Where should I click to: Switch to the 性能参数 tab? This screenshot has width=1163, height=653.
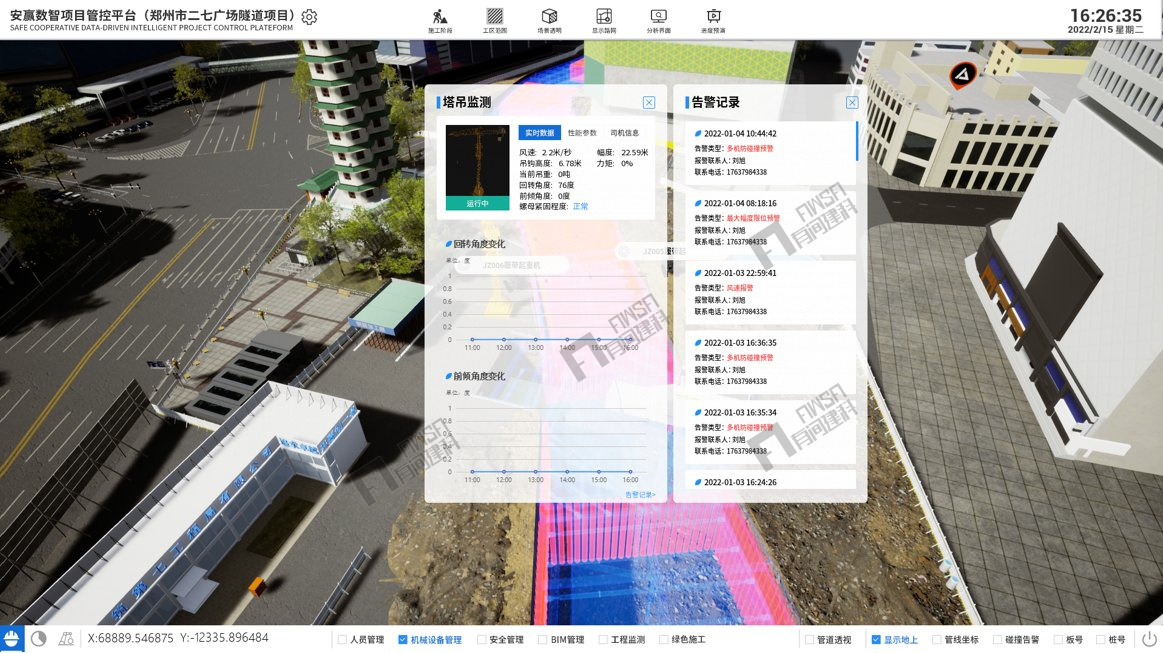[582, 133]
